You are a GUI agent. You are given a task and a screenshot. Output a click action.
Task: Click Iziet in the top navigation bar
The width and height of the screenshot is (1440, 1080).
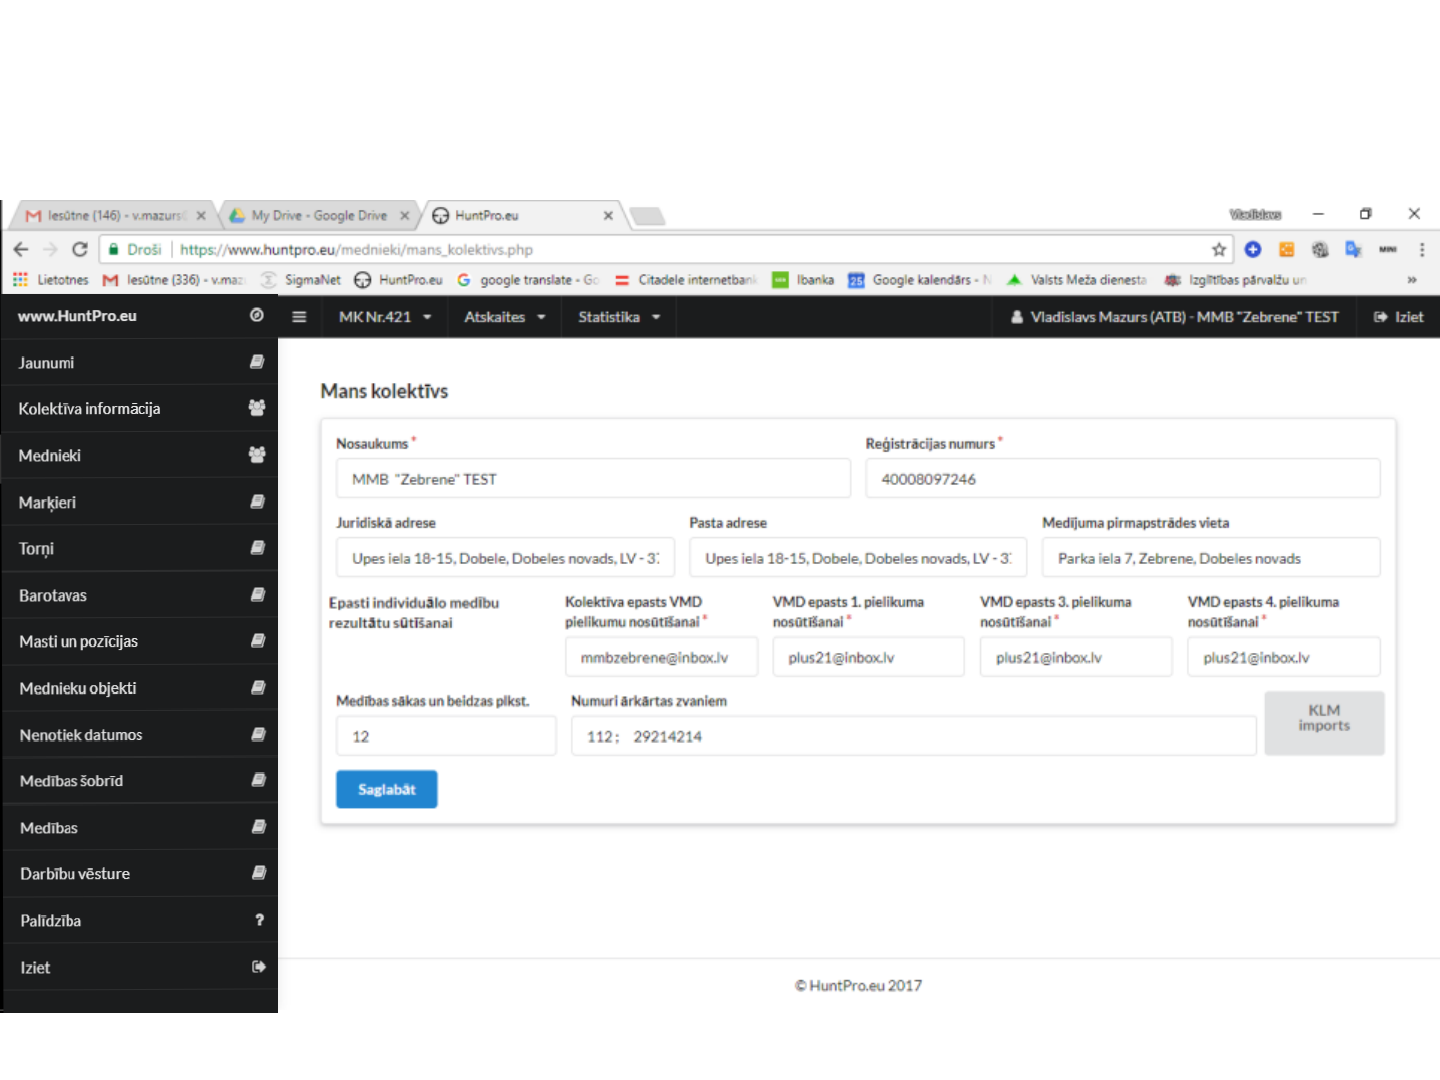tap(1398, 317)
